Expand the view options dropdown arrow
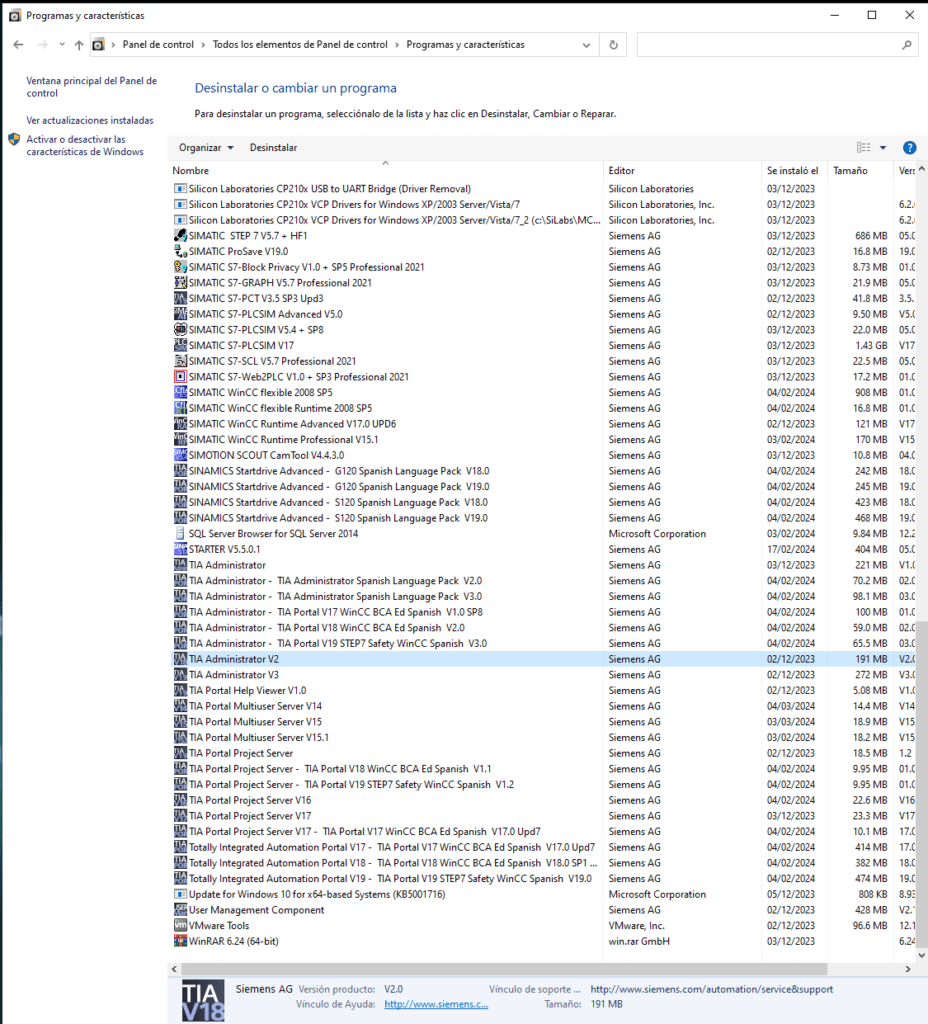This screenshot has width=928, height=1024. [x=883, y=148]
